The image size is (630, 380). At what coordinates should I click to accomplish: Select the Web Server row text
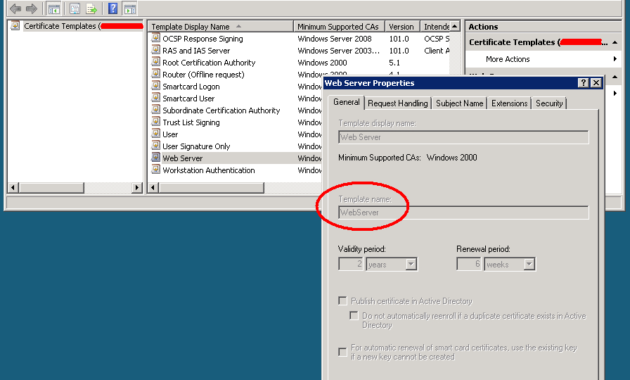pyautogui.click(x=182, y=158)
